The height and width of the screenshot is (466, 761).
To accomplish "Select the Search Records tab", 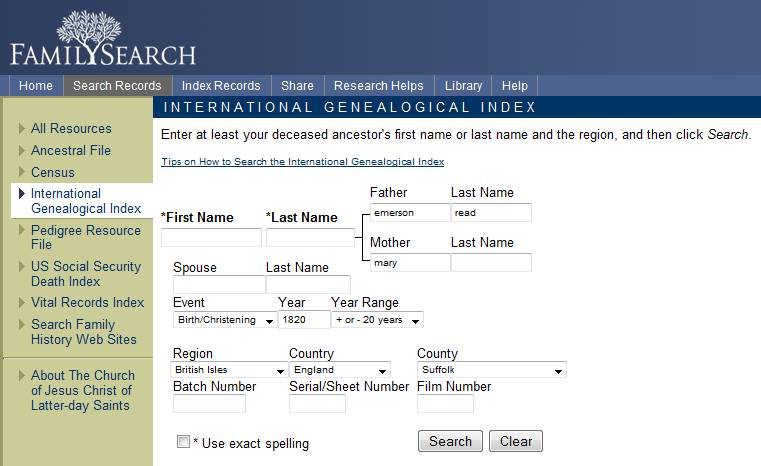I will point(117,86).
